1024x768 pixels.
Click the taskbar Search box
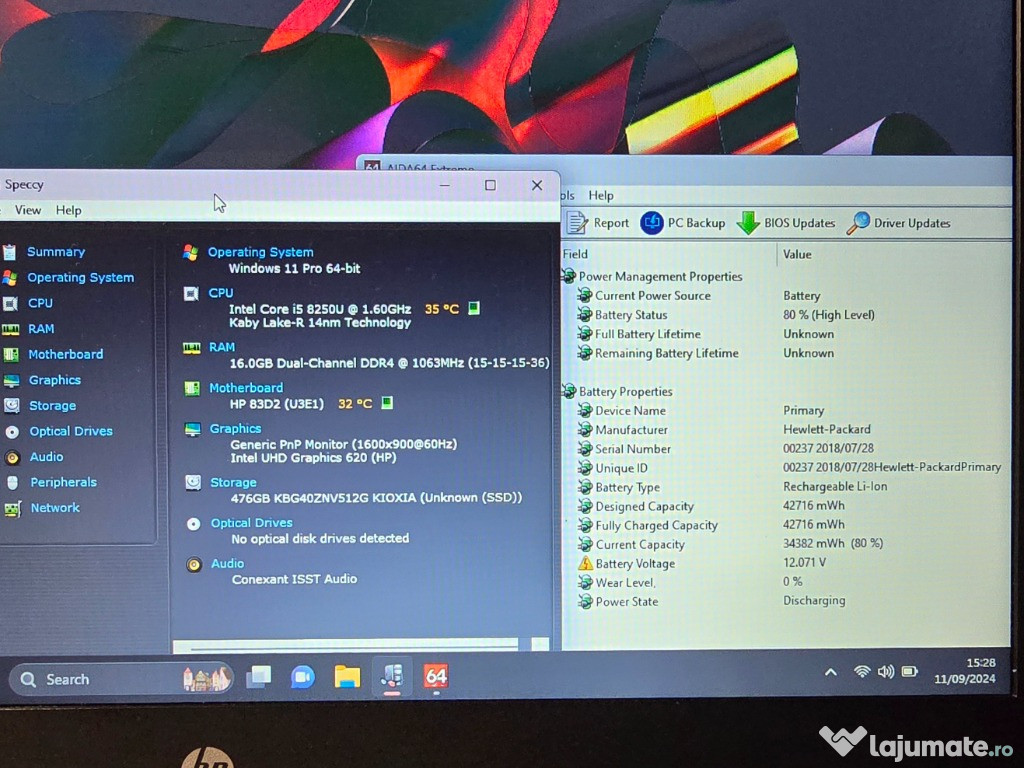121,679
